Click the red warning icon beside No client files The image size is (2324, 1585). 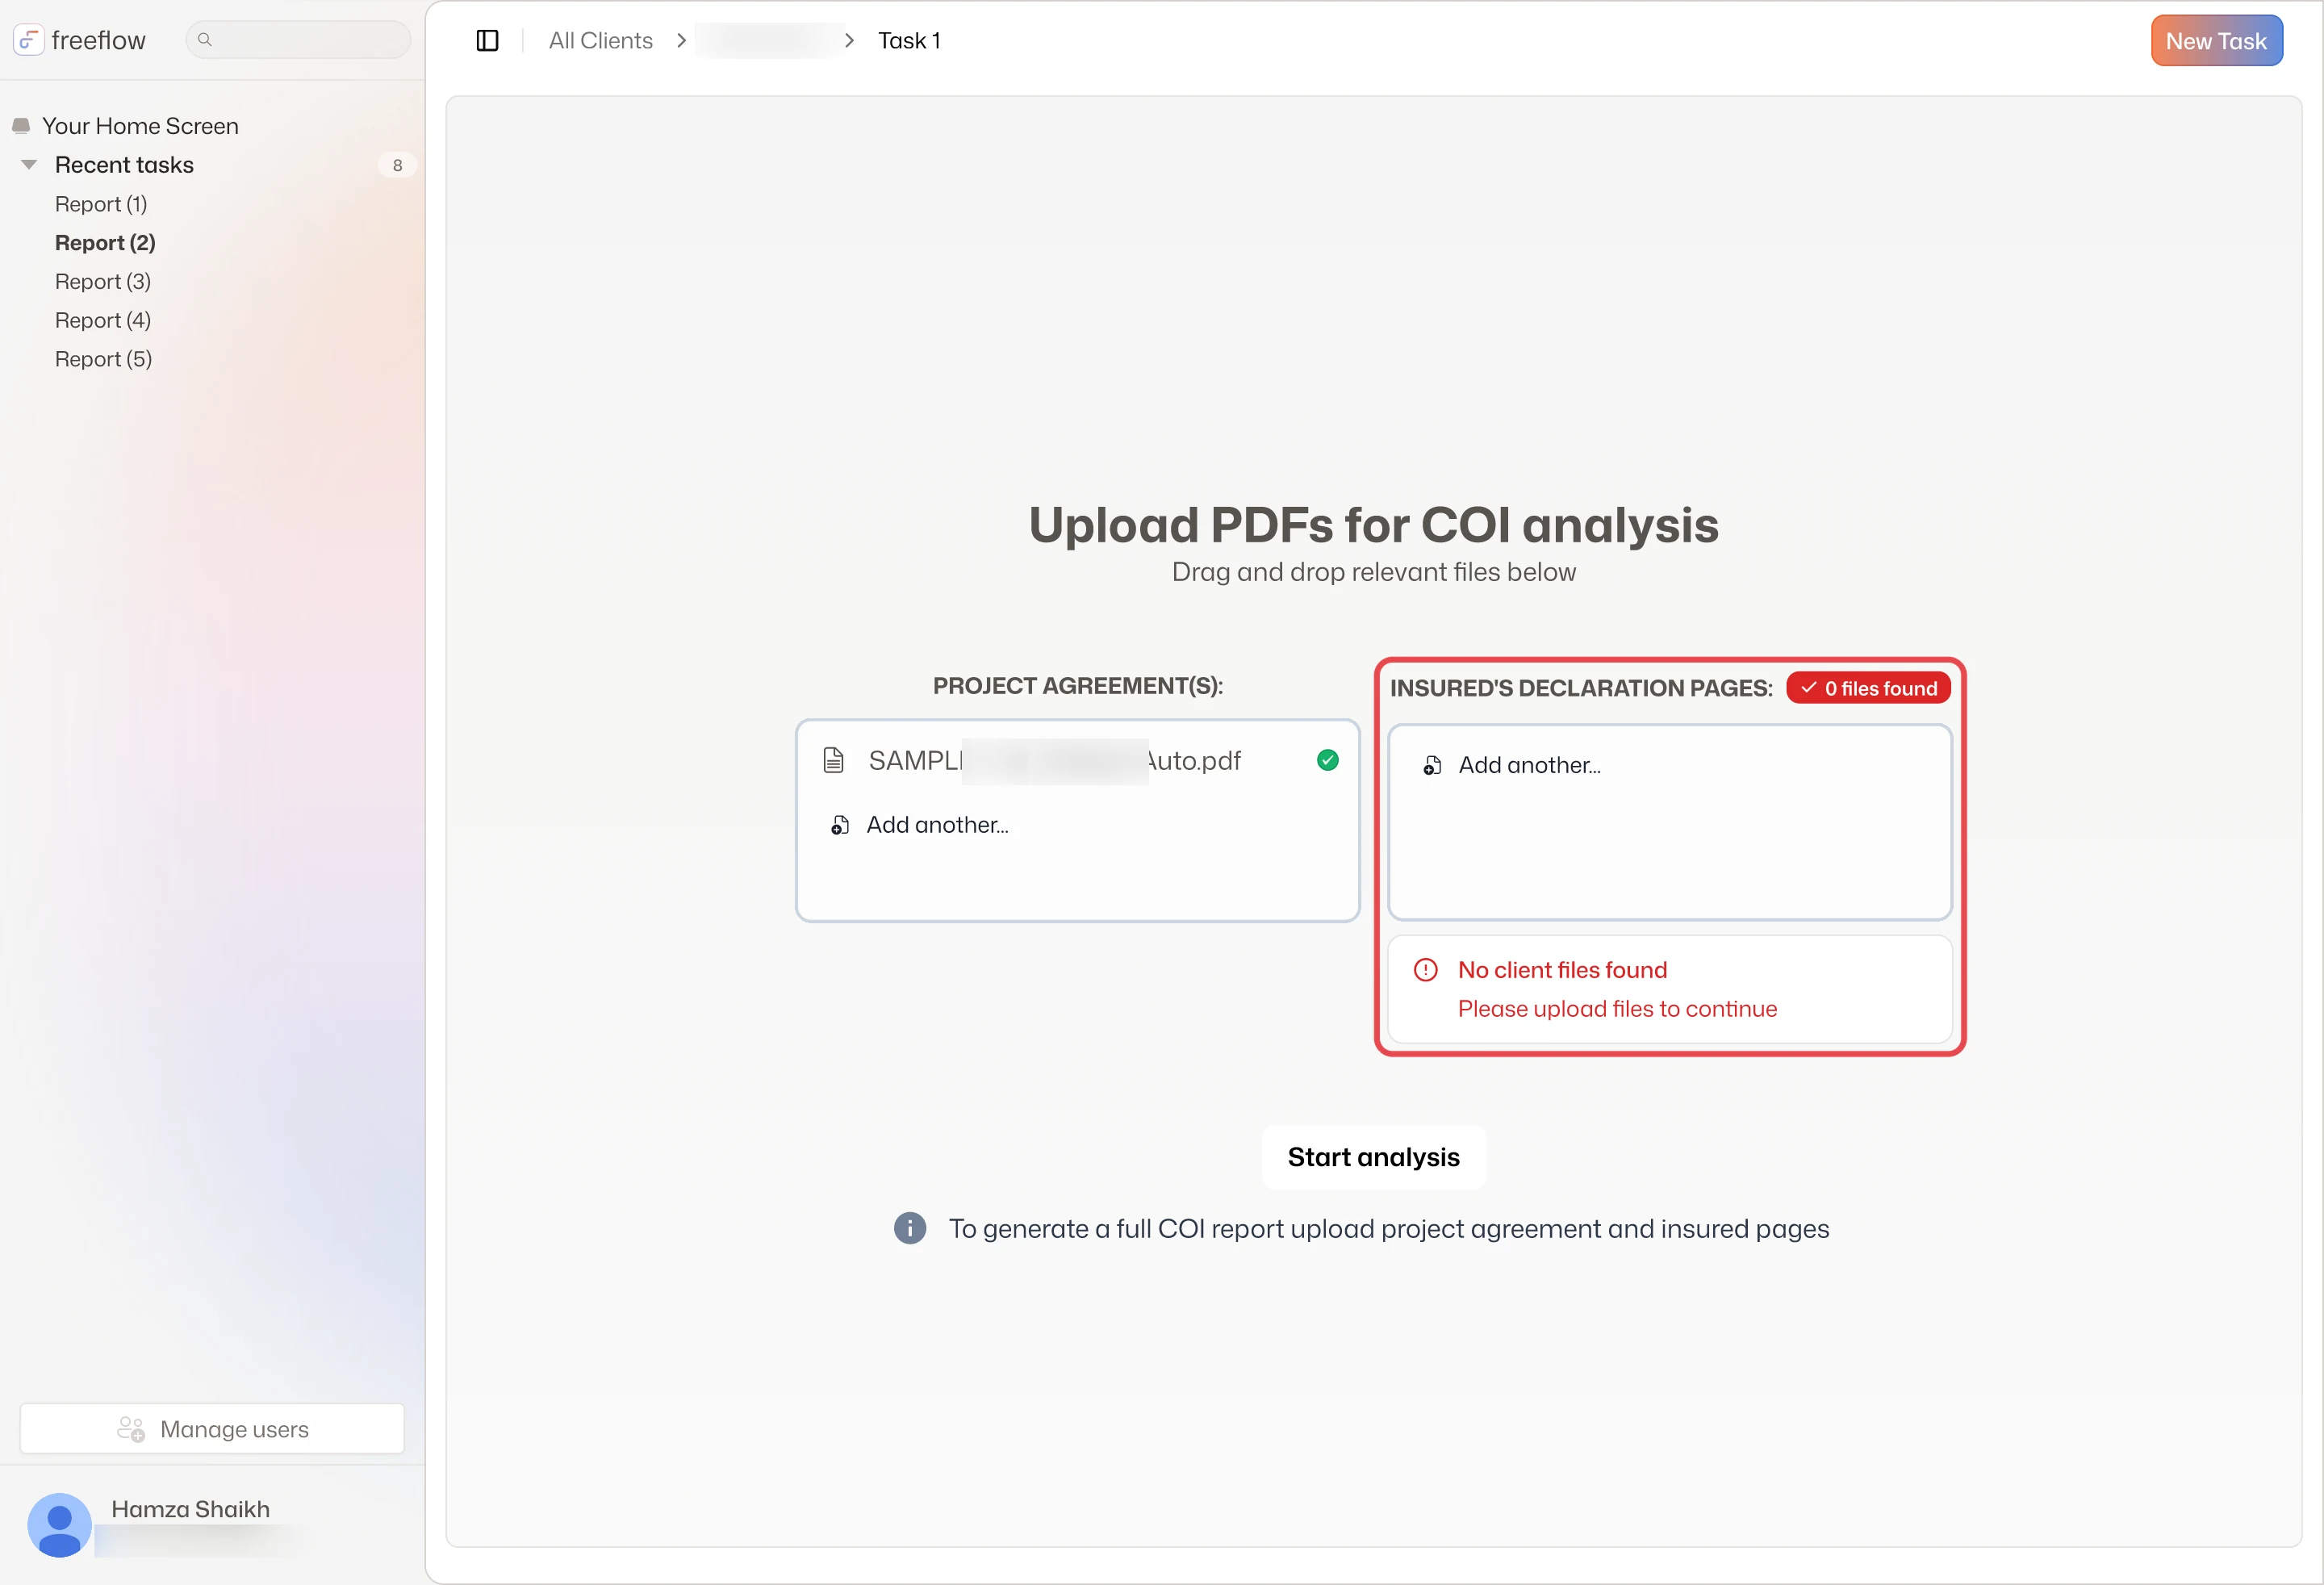1425,970
